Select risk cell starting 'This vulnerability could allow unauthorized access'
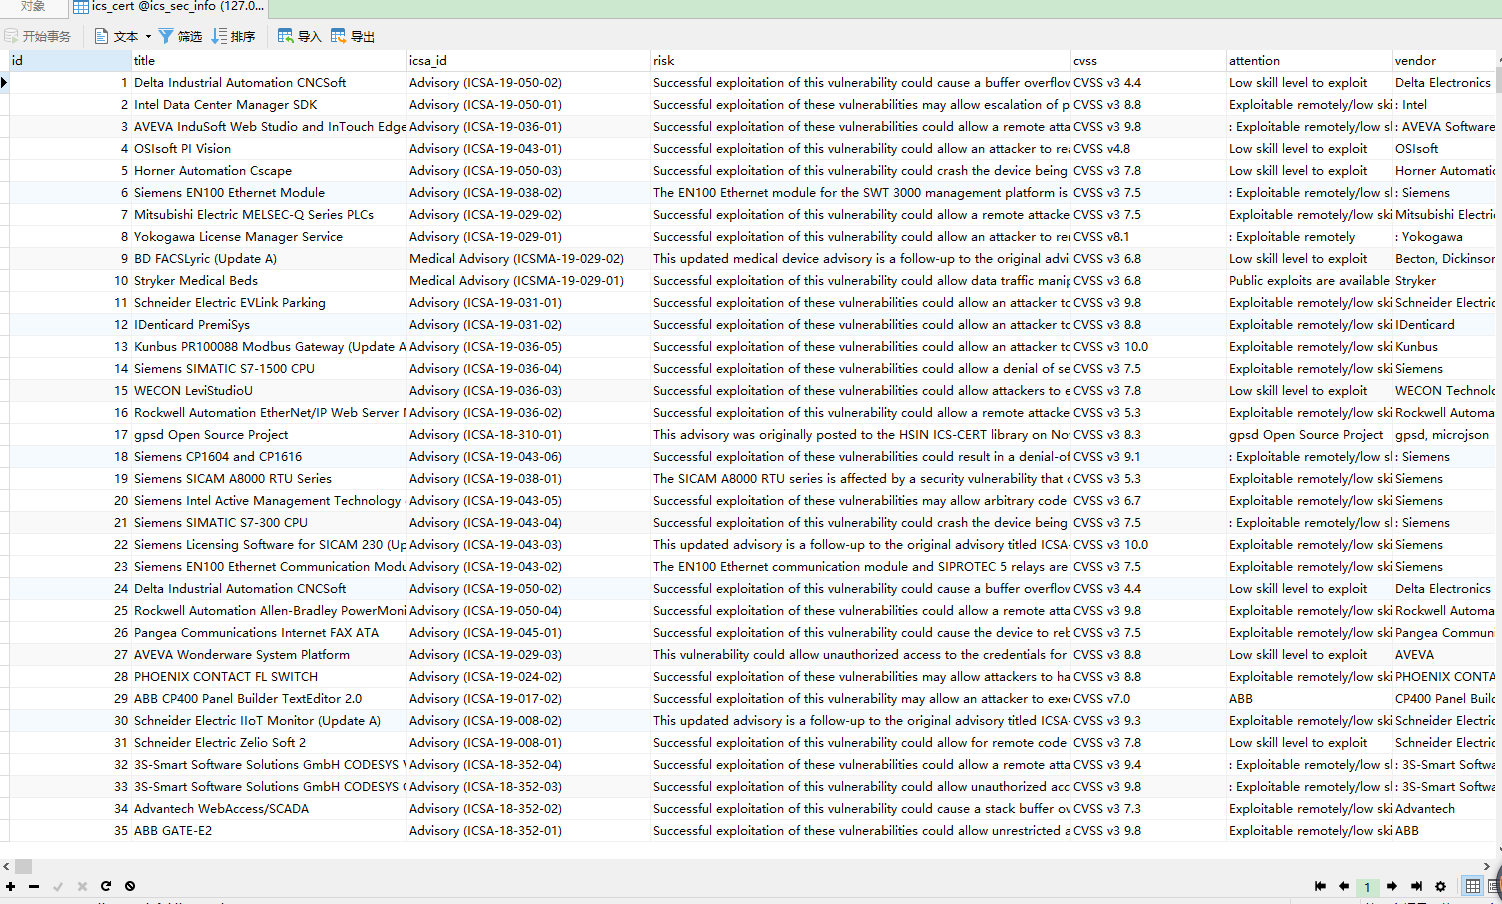 pos(860,655)
